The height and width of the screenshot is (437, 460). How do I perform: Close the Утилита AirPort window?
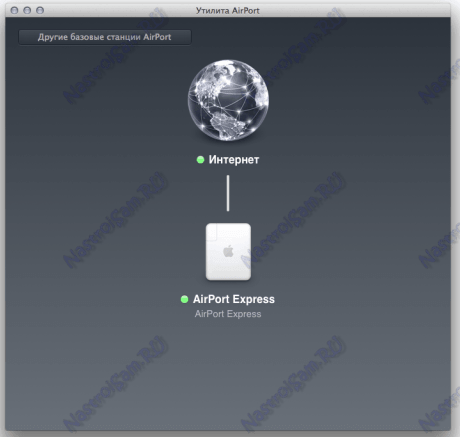(x=14, y=10)
